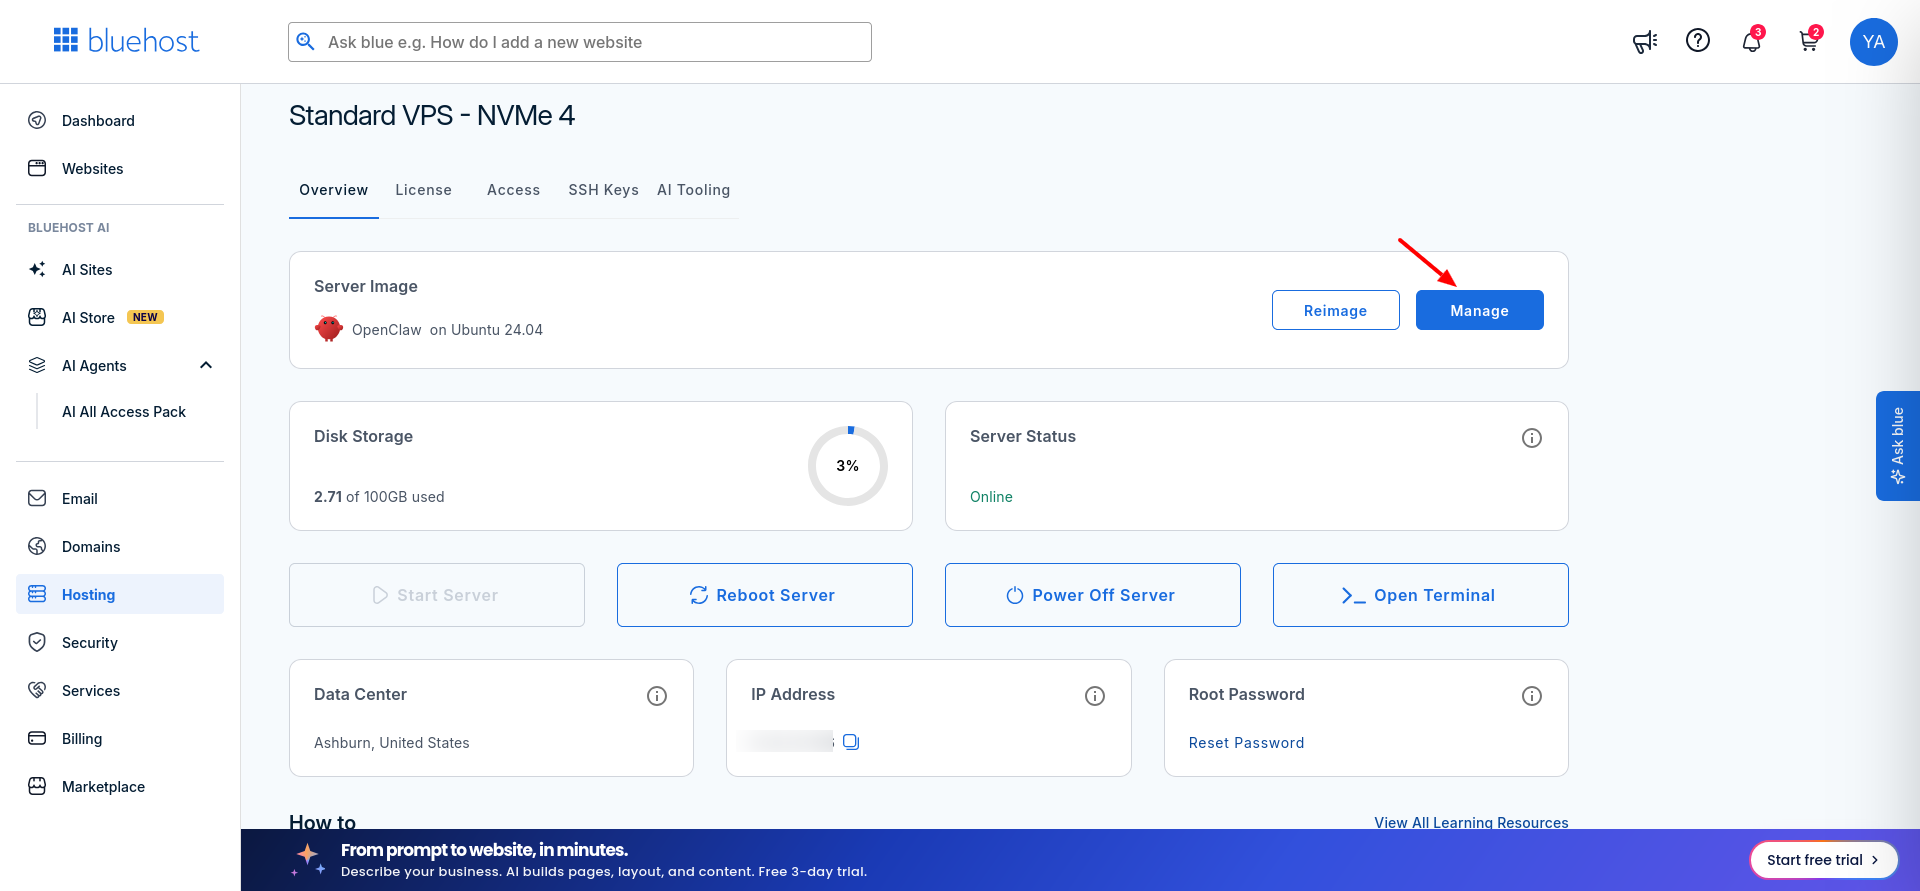
Task: Switch to the Overview tab
Action: (334, 190)
